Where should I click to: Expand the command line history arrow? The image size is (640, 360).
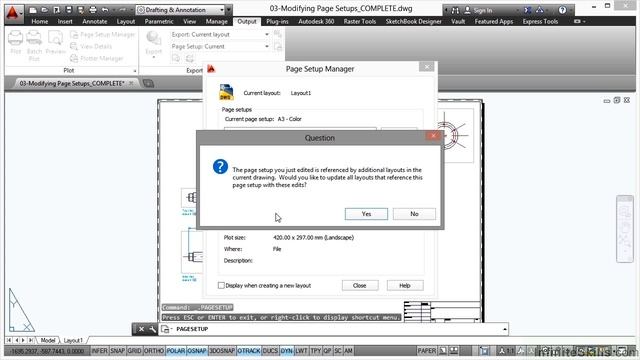click(505, 329)
